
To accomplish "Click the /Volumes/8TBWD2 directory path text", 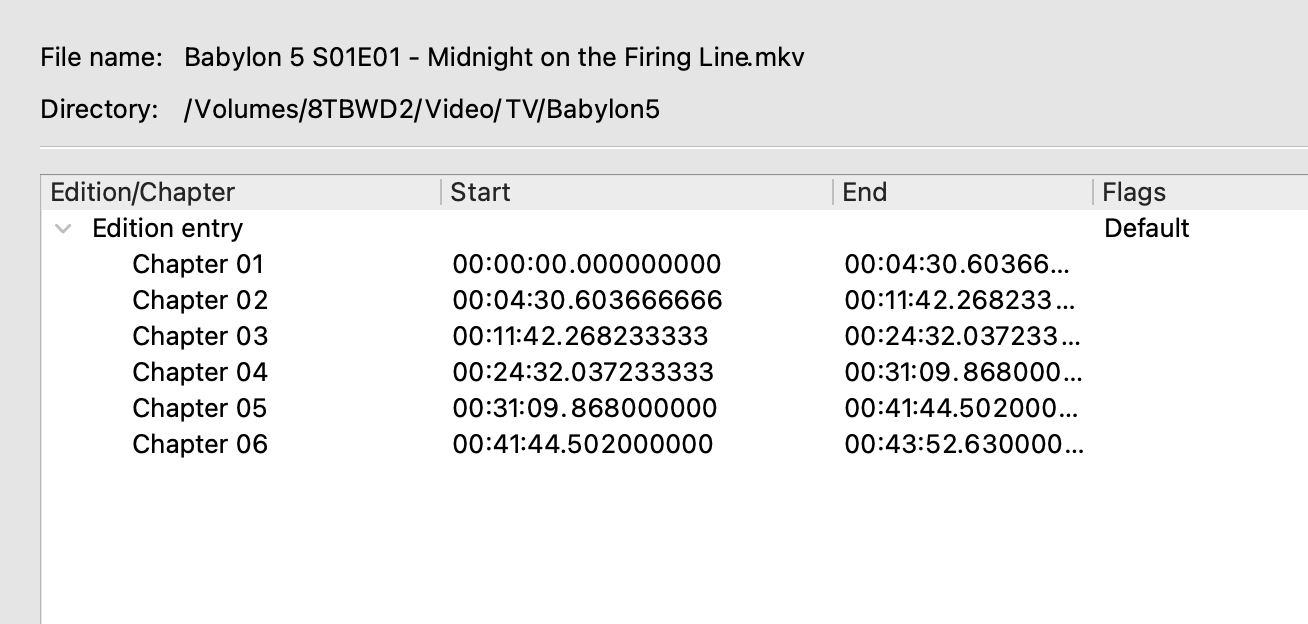I will click(421, 110).
